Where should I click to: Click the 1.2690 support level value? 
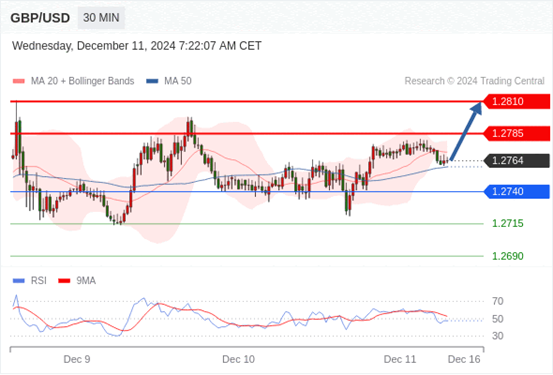pos(508,256)
